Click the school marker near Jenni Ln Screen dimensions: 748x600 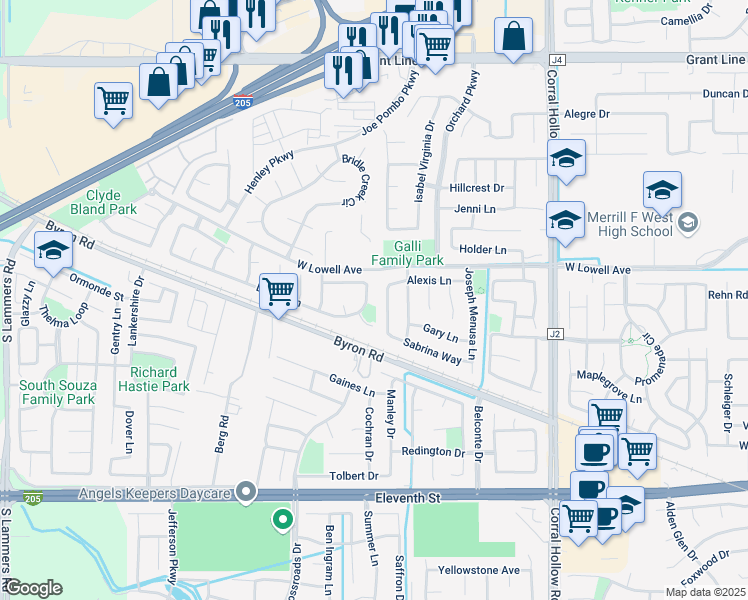(565, 221)
